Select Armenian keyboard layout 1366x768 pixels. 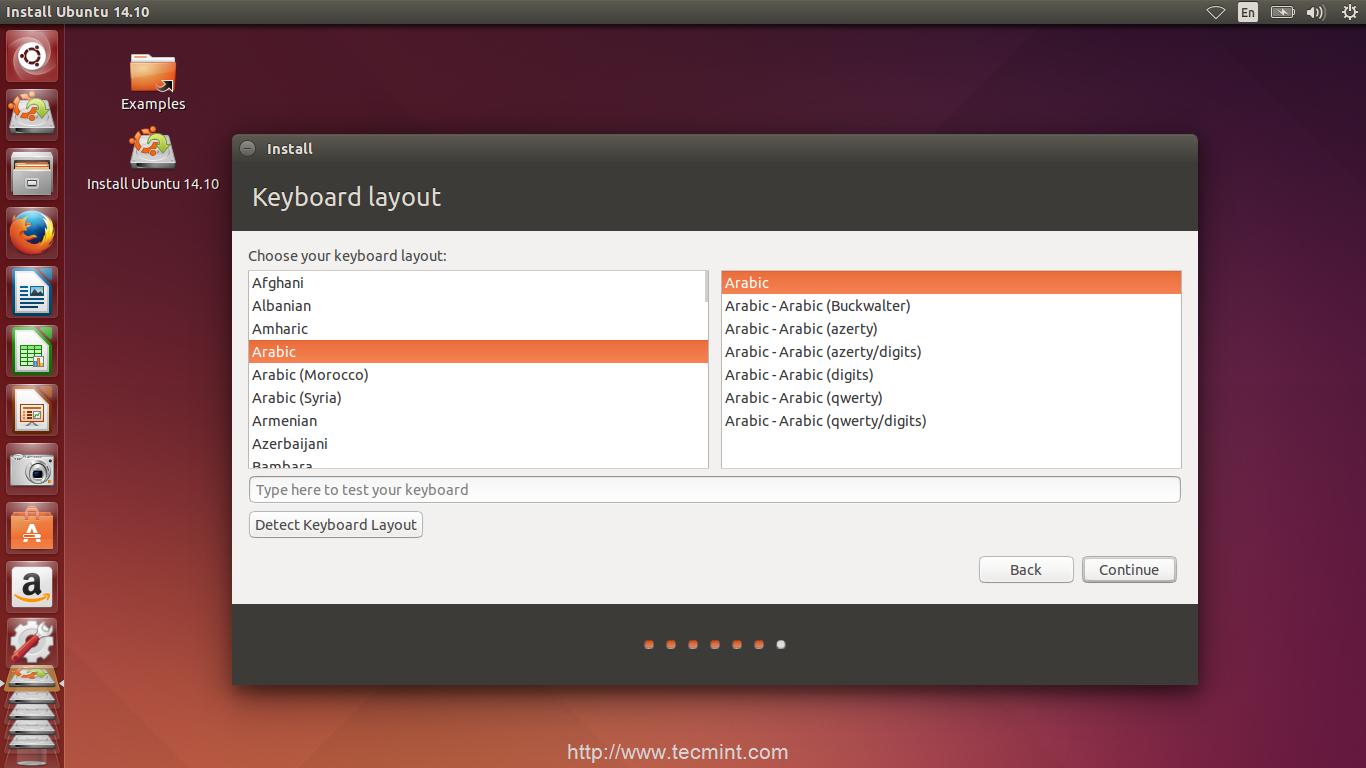coord(478,421)
